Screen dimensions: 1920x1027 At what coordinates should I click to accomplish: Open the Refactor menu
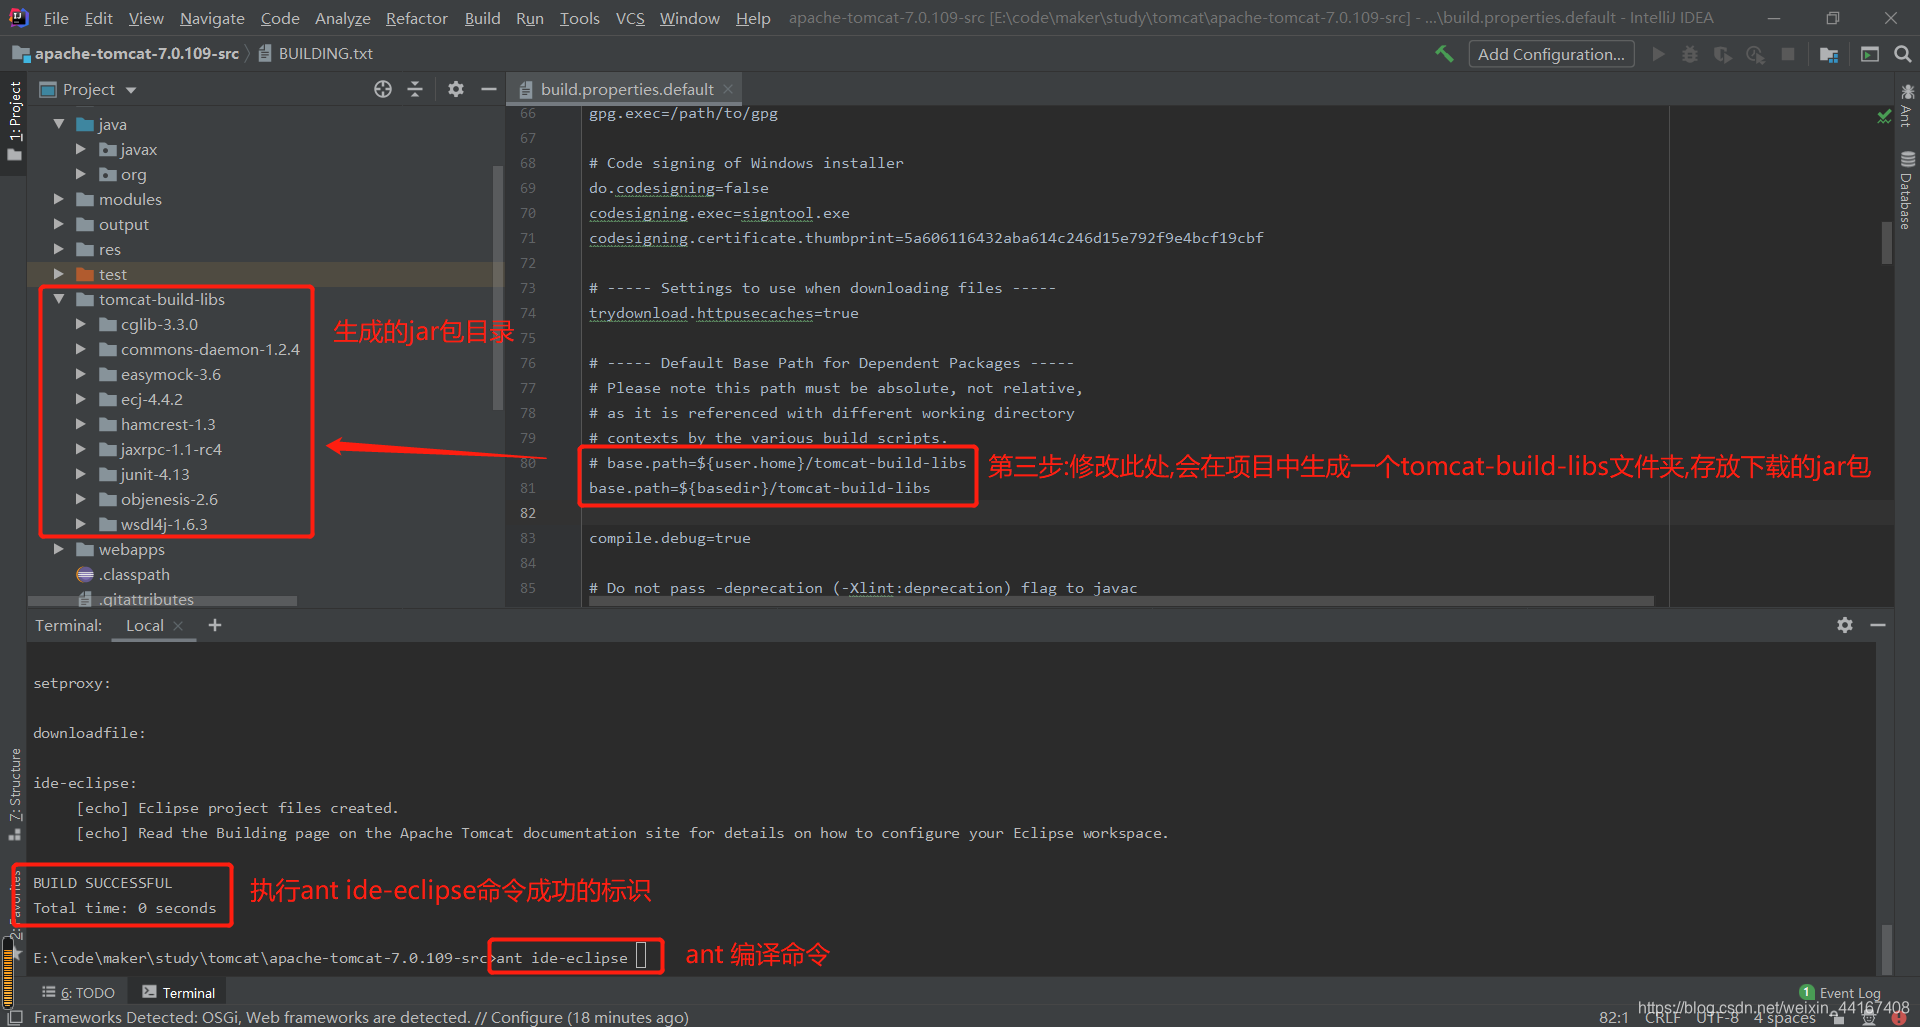(417, 18)
